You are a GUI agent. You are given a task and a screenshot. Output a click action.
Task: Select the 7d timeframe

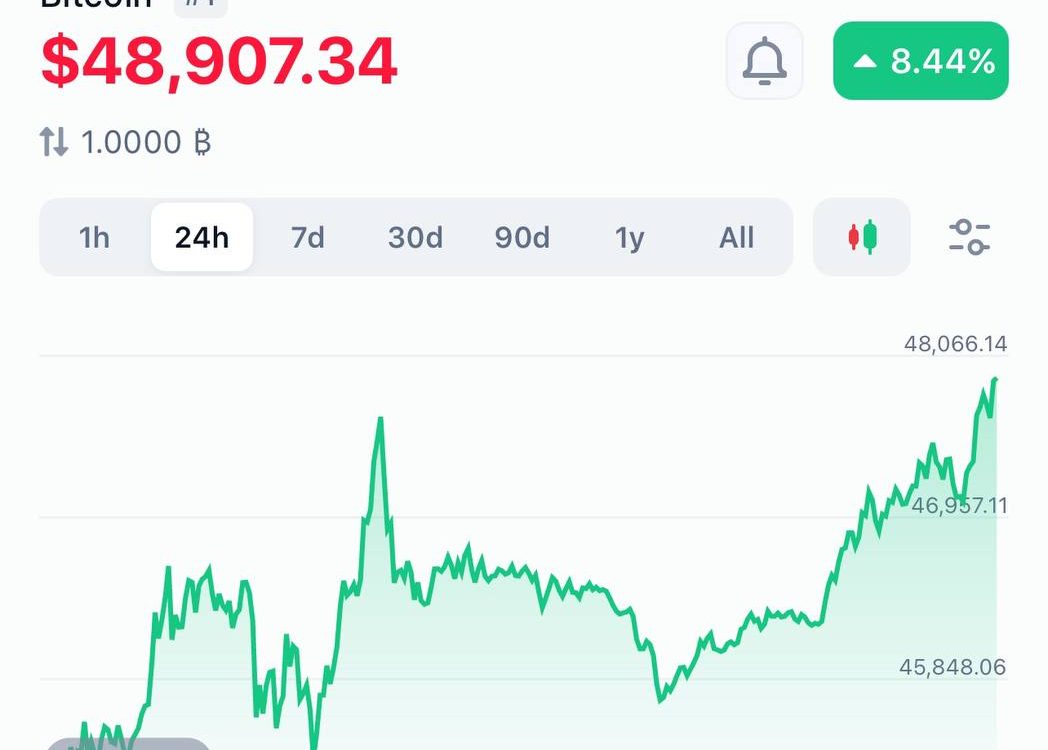(x=308, y=237)
